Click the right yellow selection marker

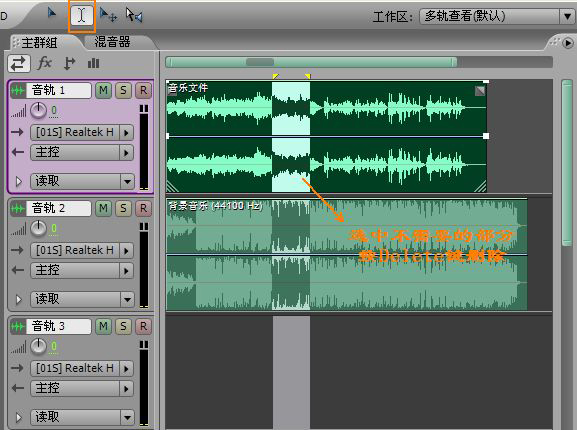point(308,76)
